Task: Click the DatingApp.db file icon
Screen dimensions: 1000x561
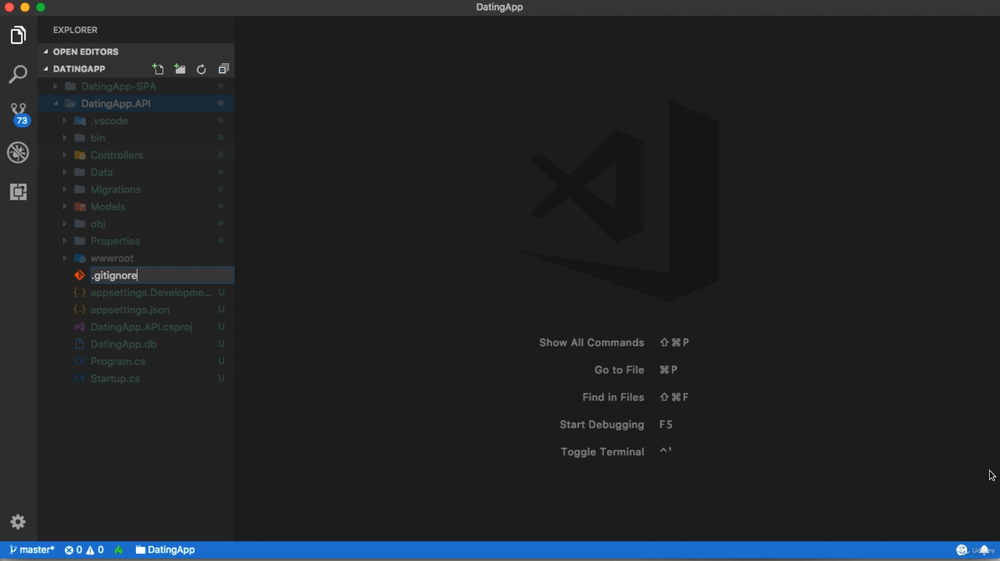Action: [x=80, y=344]
